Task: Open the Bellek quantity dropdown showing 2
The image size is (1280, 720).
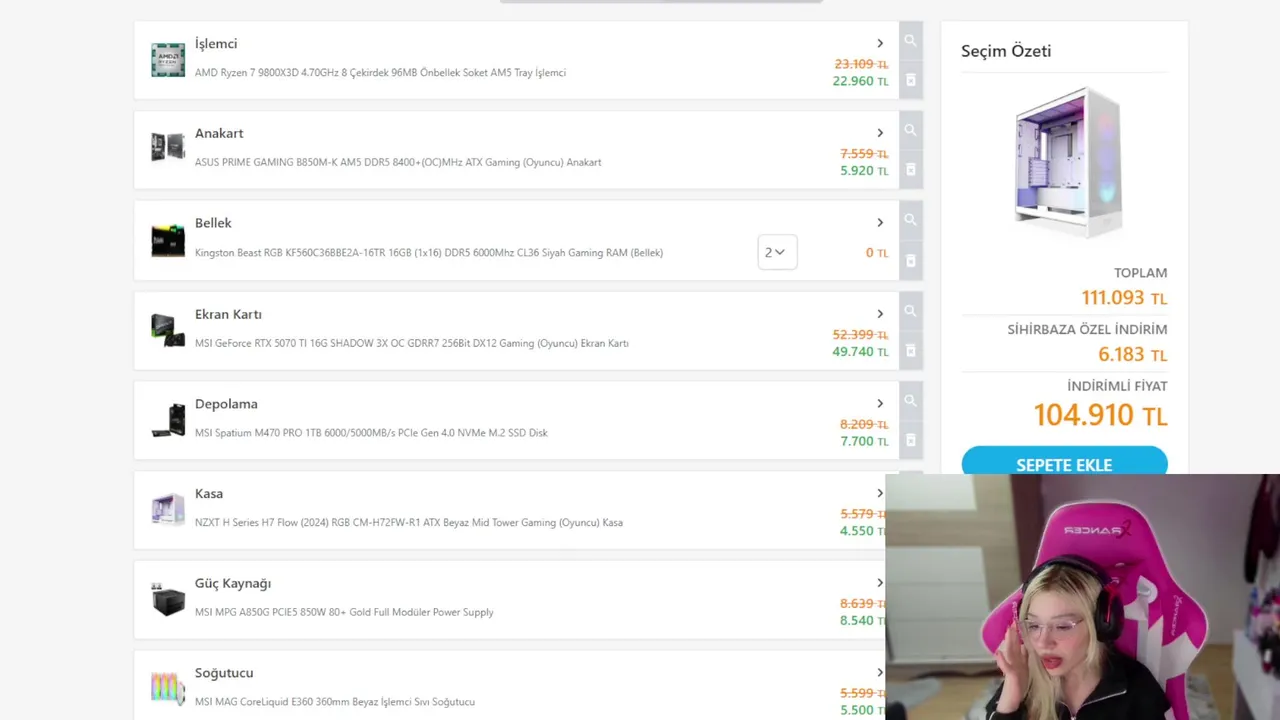Action: 777,252
